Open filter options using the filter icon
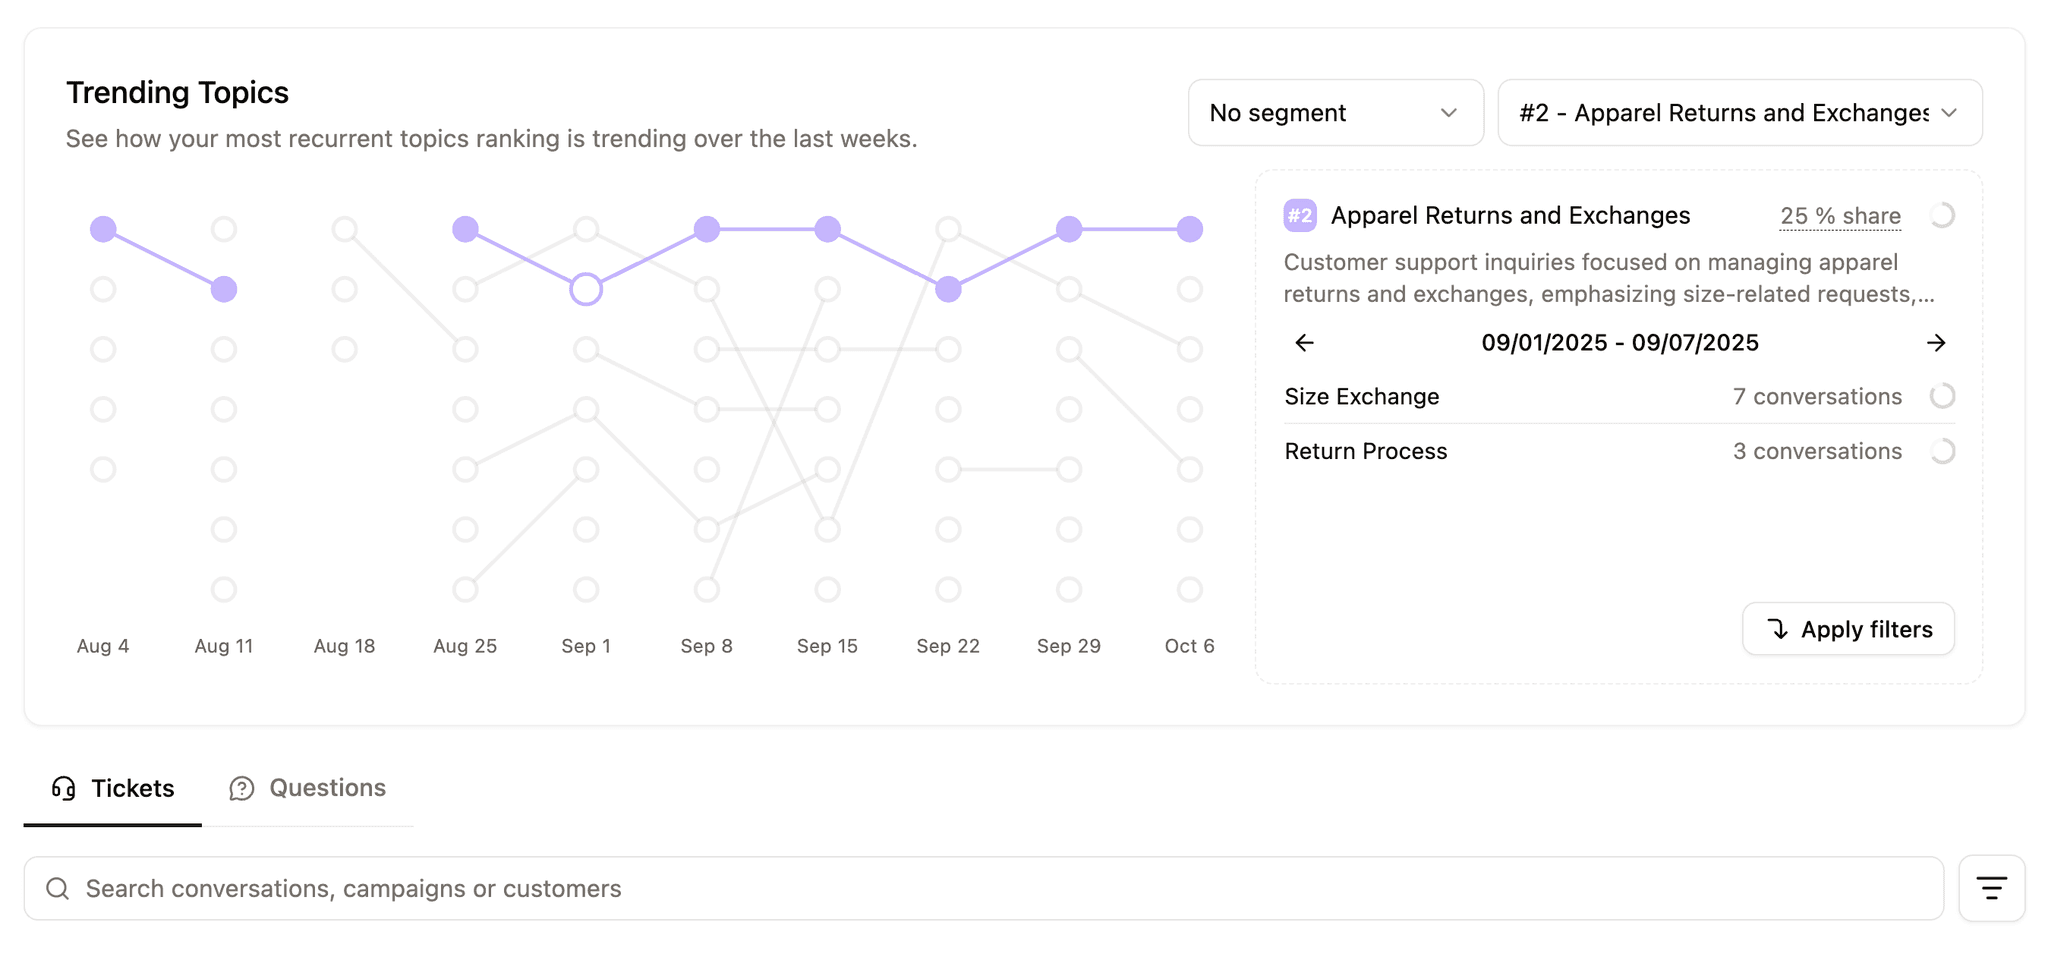Screen dimensions: 2048x953 (1991, 888)
